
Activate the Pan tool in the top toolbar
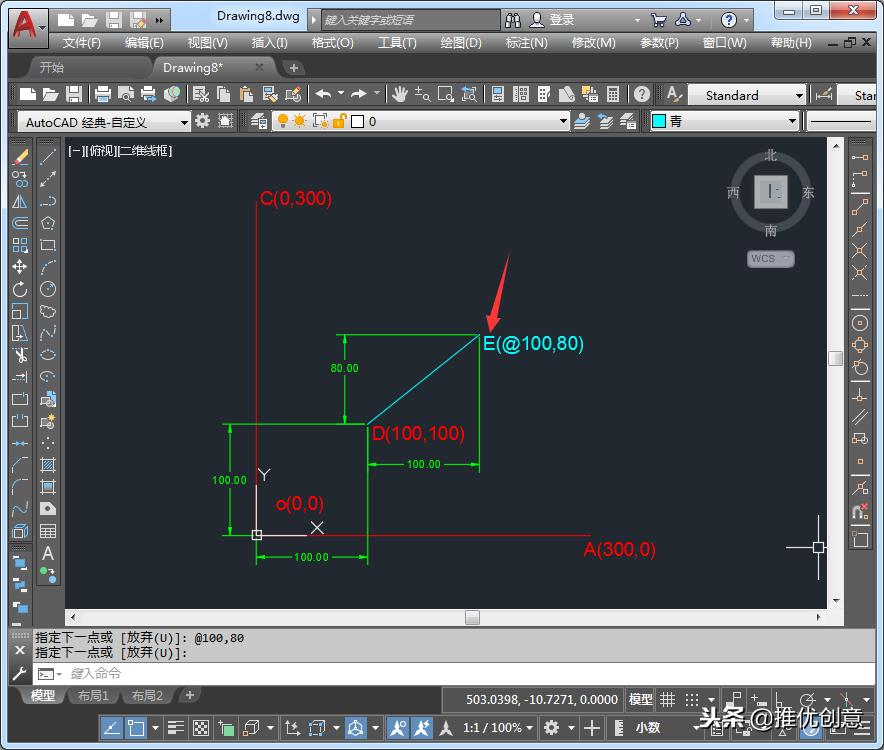400,94
